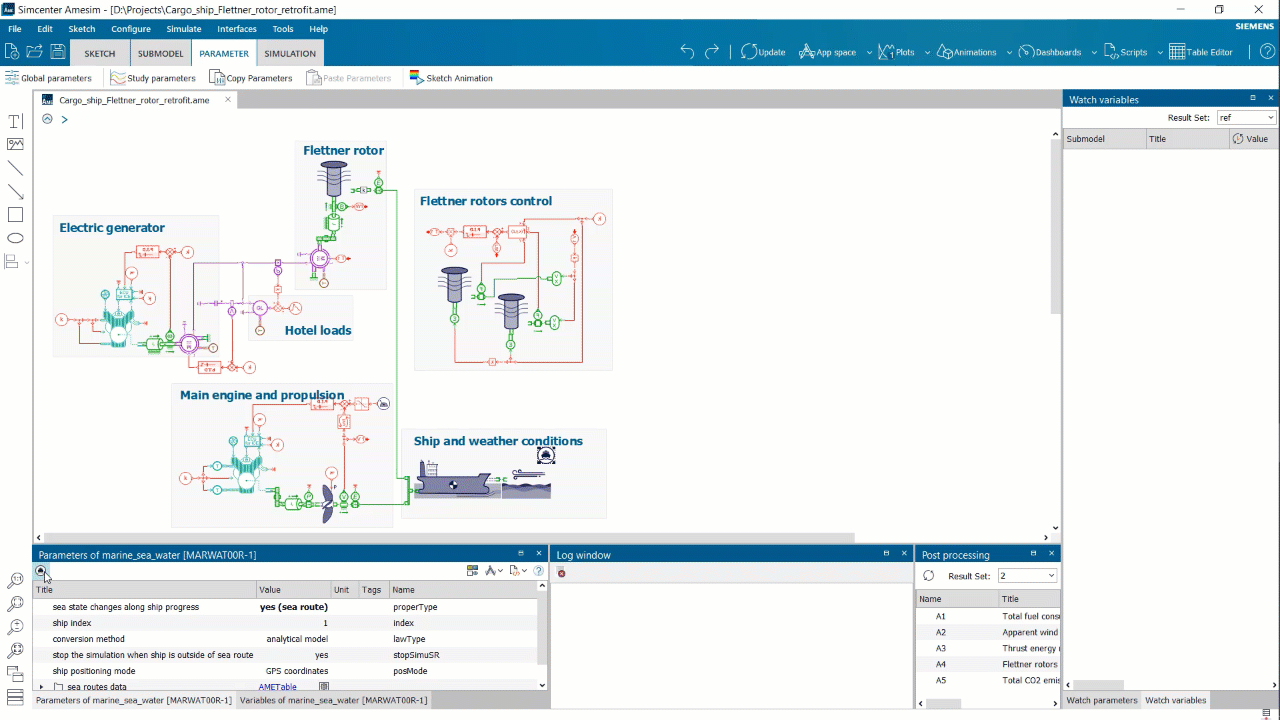The width and height of the screenshot is (1280, 720).
Task: Open Watch variables Result Set dropdown
Action: pos(1246,118)
